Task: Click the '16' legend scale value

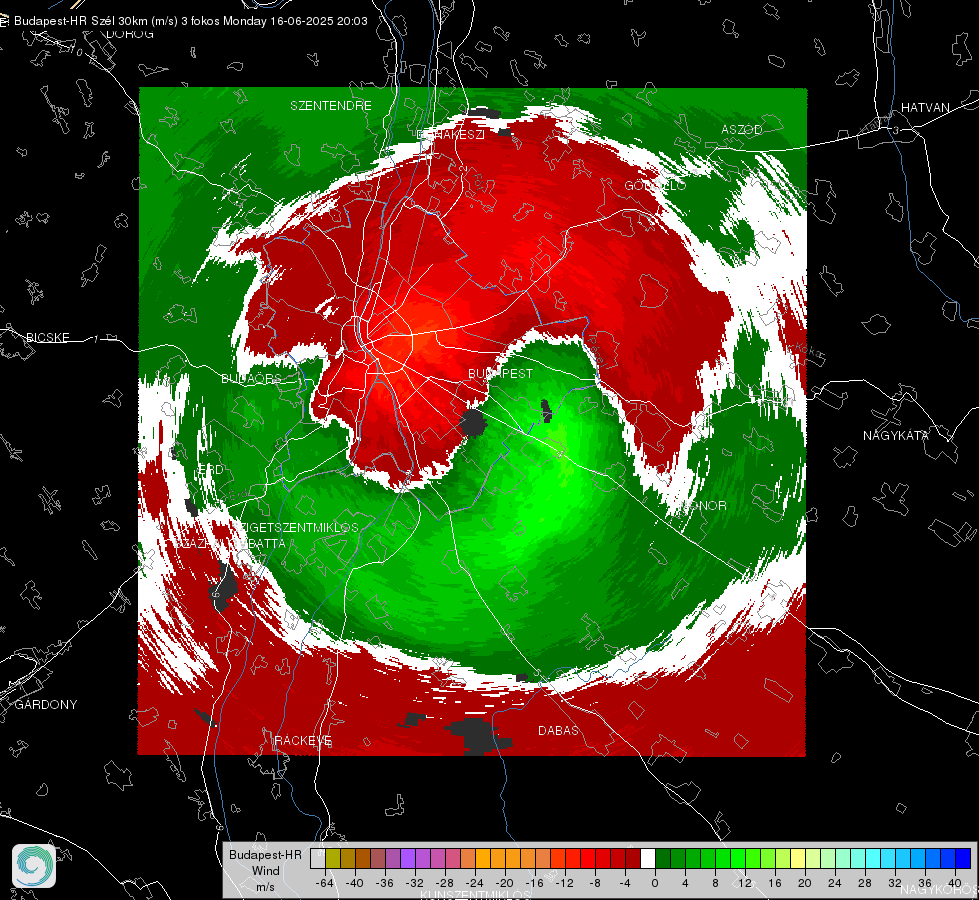Action: pyautogui.click(x=775, y=883)
